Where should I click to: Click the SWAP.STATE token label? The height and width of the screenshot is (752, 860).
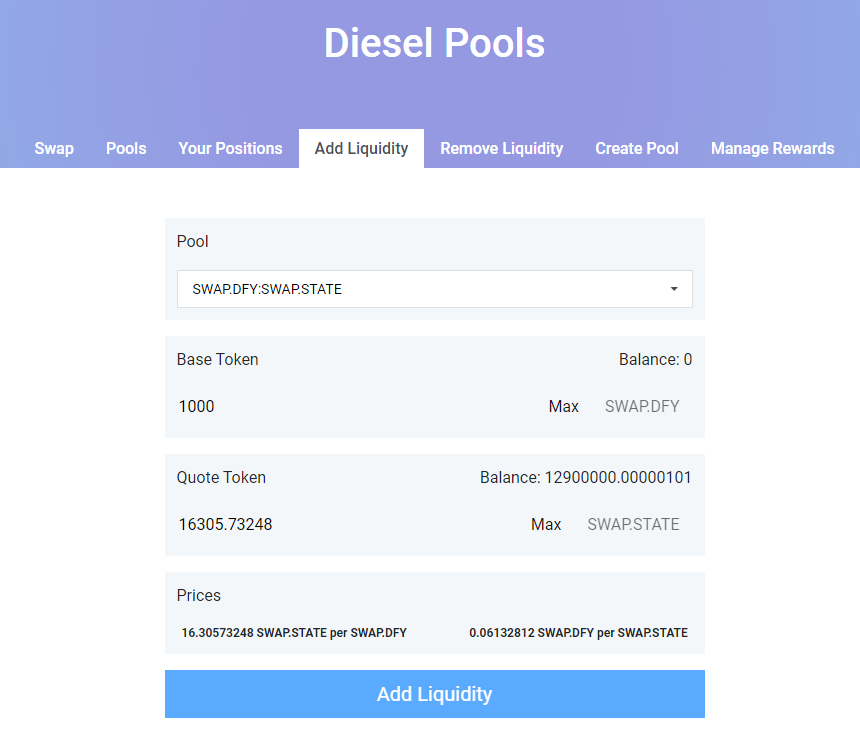633,524
